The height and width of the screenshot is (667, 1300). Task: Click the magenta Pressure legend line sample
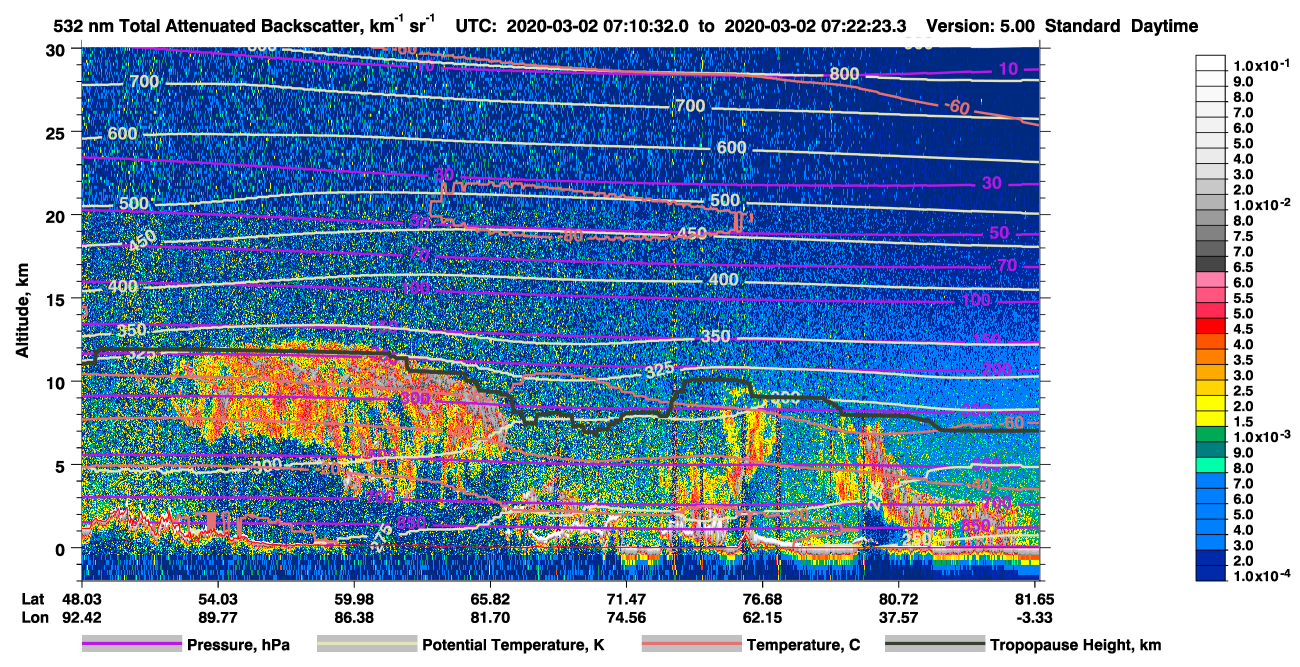coord(132,645)
